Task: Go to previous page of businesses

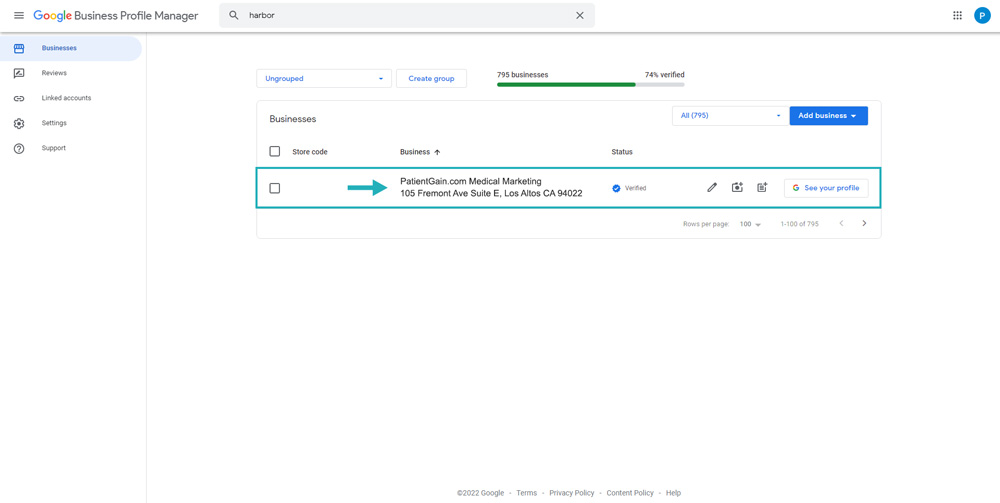Action: click(x=841, y=223)
